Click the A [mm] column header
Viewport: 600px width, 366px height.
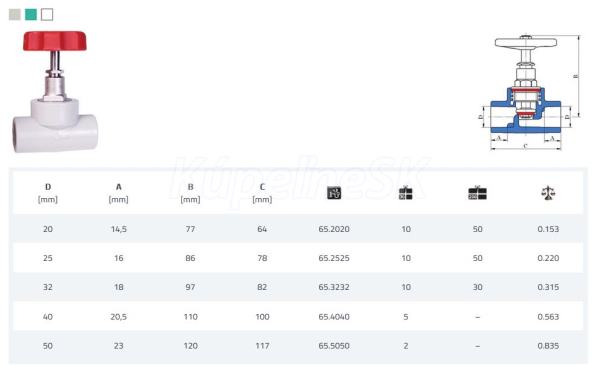click(119, 193)
